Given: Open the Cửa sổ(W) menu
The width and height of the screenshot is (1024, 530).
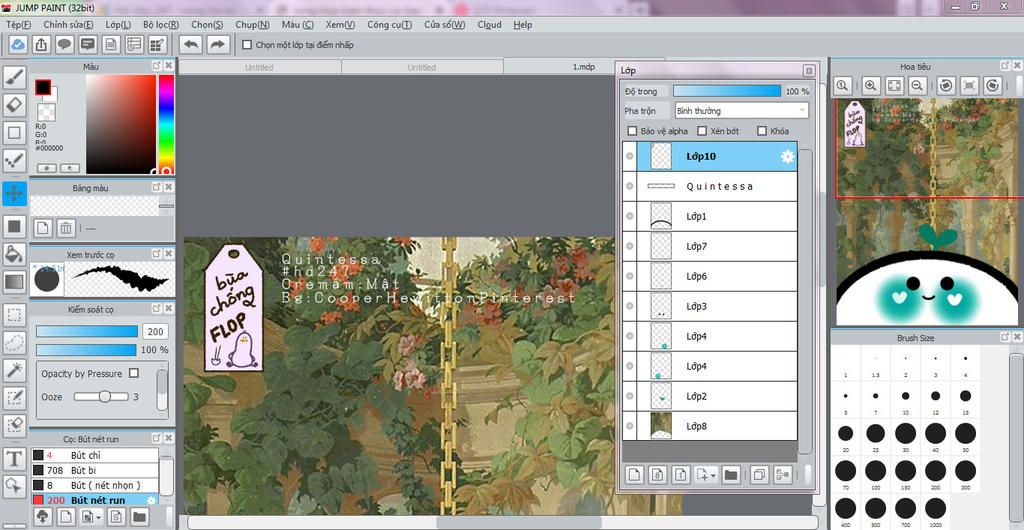Looking at the screenshot, I should point(445,25).
